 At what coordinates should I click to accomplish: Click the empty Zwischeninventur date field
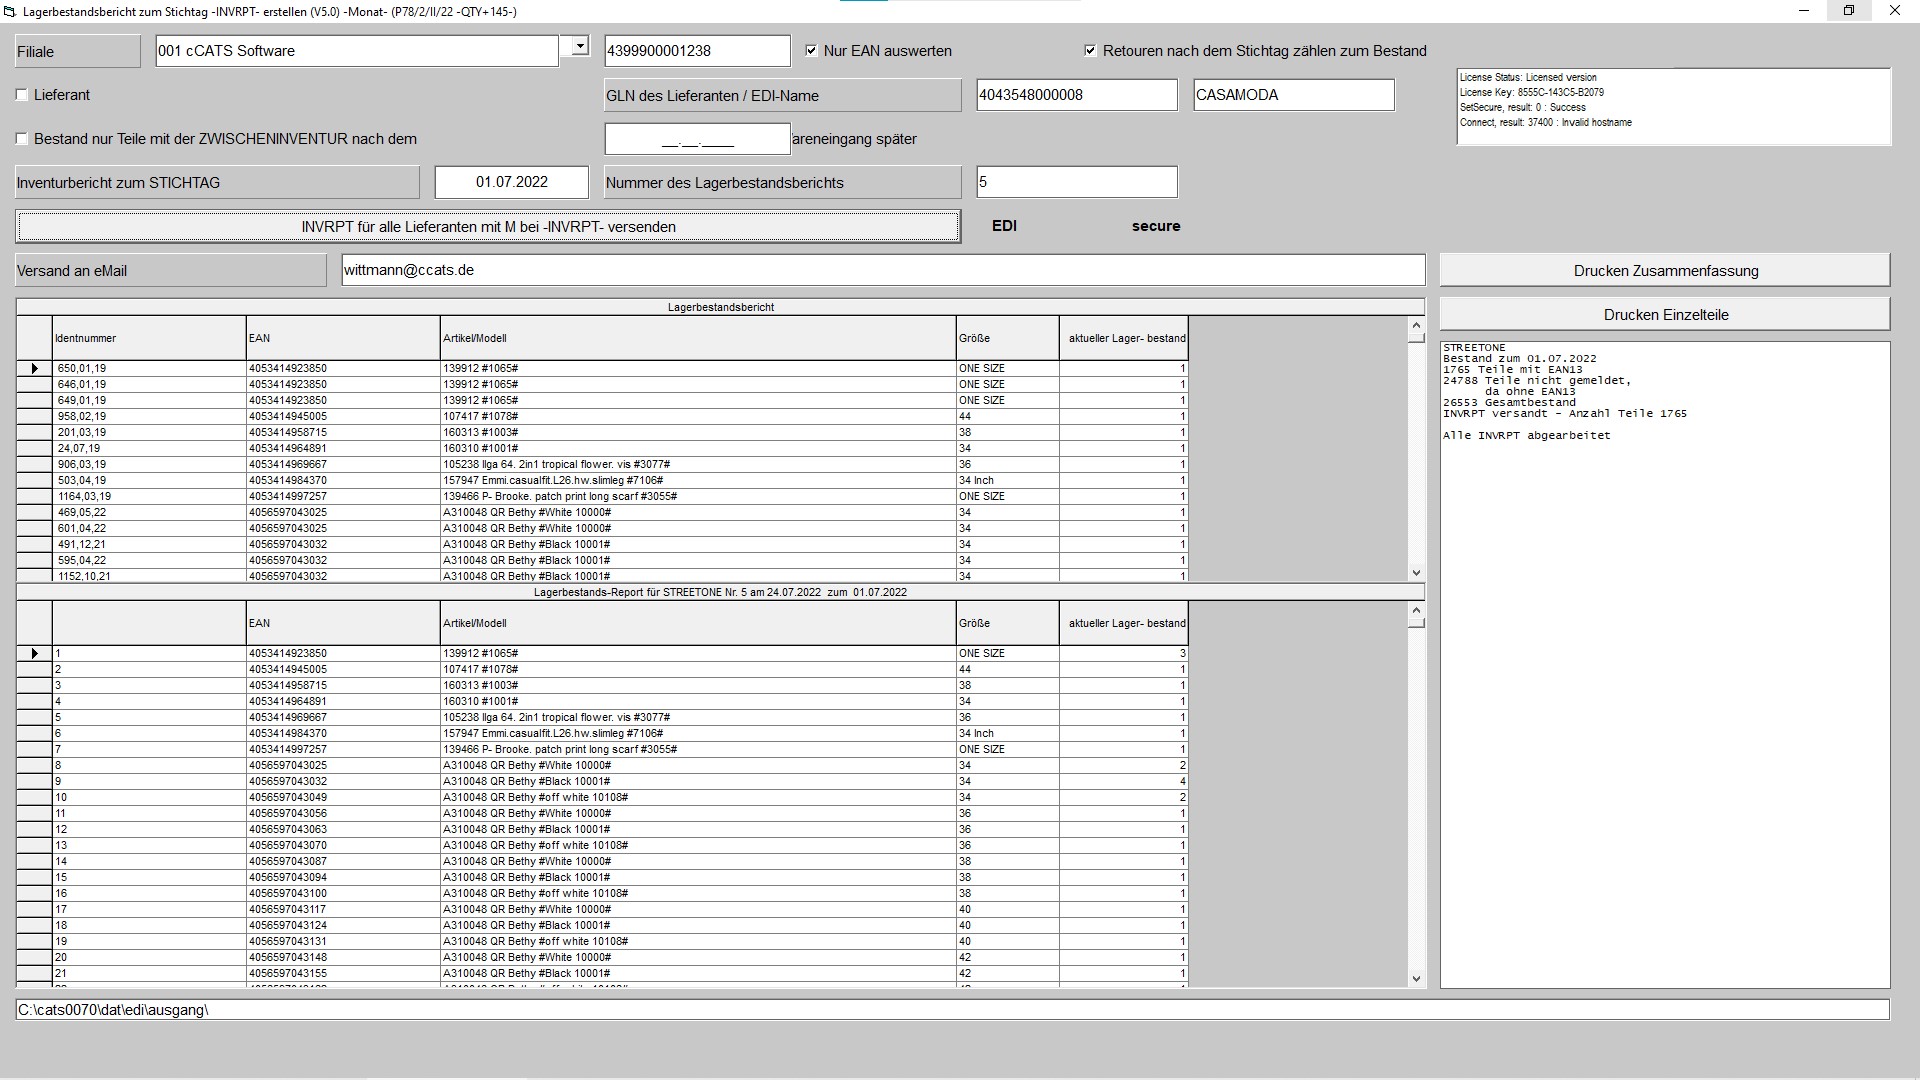click(x=697, y=139)
